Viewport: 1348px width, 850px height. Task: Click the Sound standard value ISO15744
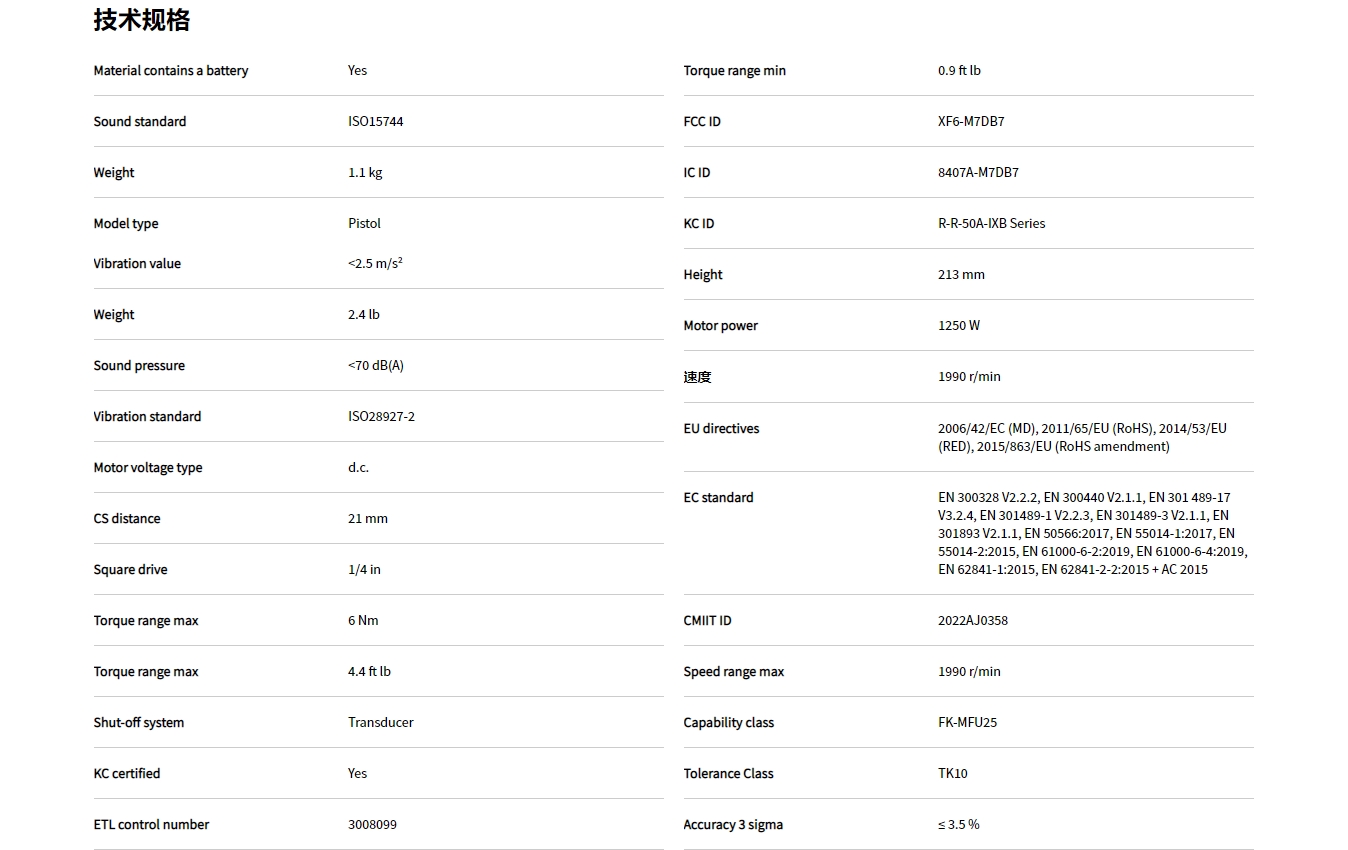coord(375,122)
